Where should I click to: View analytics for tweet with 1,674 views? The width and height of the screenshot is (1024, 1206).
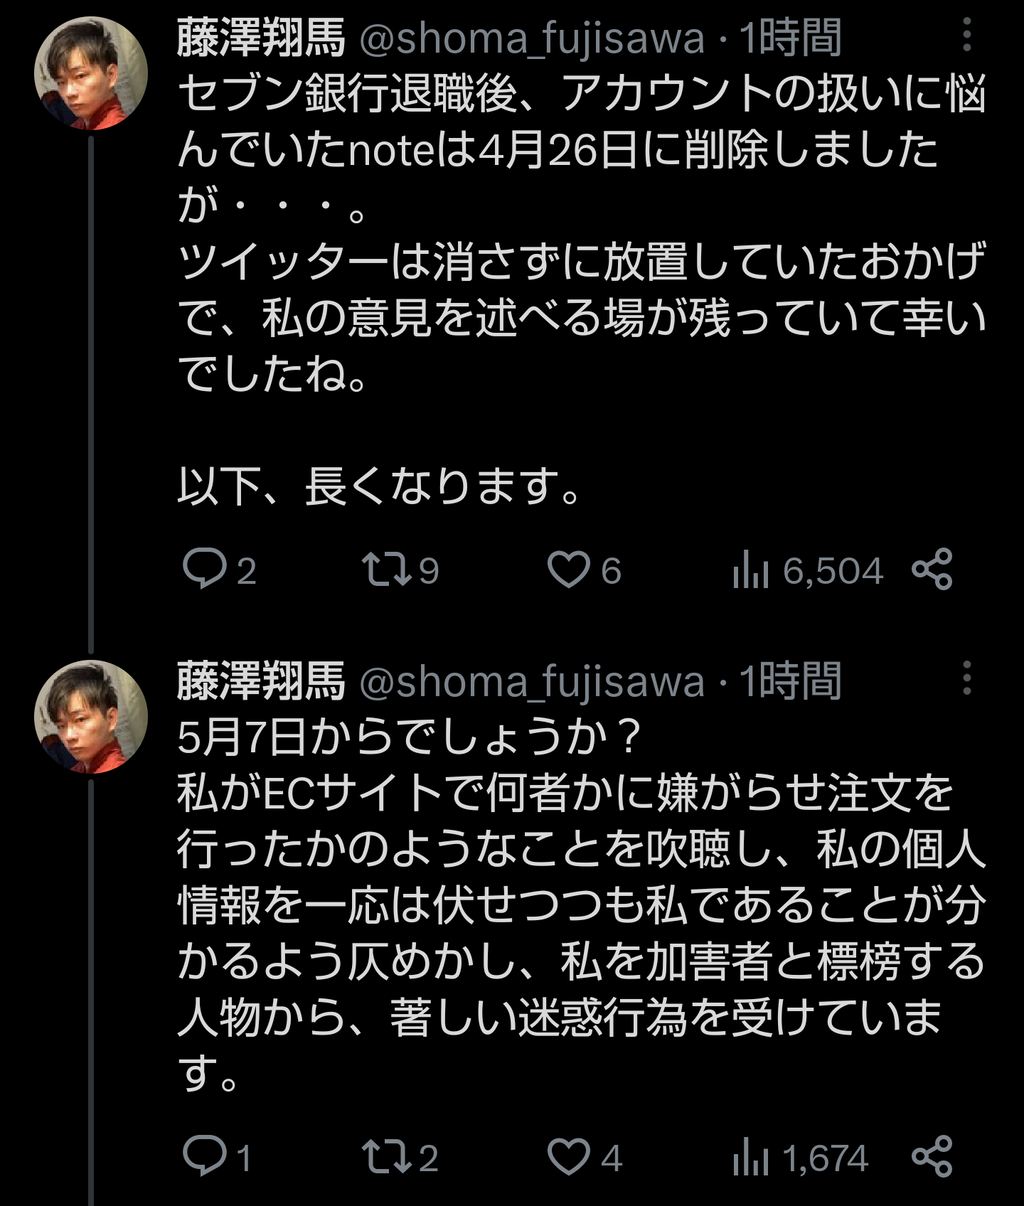click(750, 1158)
